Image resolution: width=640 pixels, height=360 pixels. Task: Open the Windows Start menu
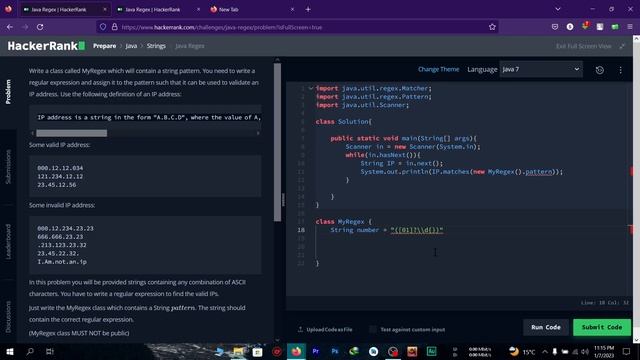[x=10, y=351]
